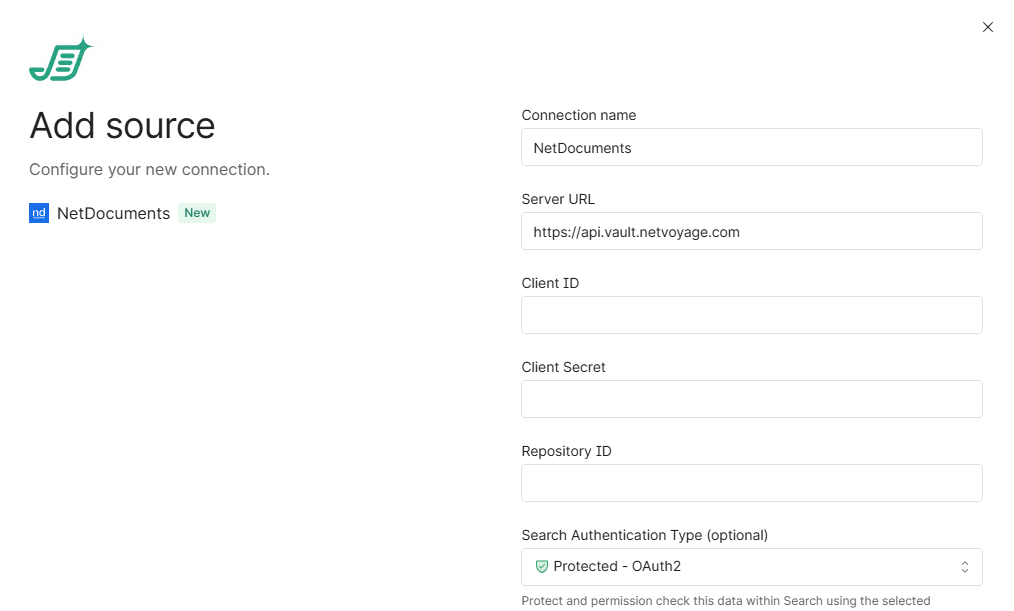Click the 'Repository ID' label
The image size is (1014, 611).
click(x=566, y=451)
